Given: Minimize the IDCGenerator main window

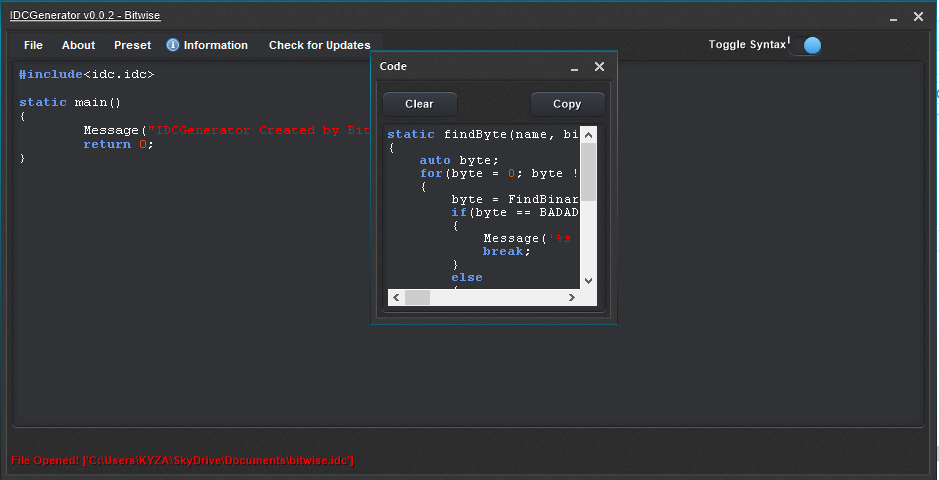Looking at the screenshot, I should (x=893, y=19).
